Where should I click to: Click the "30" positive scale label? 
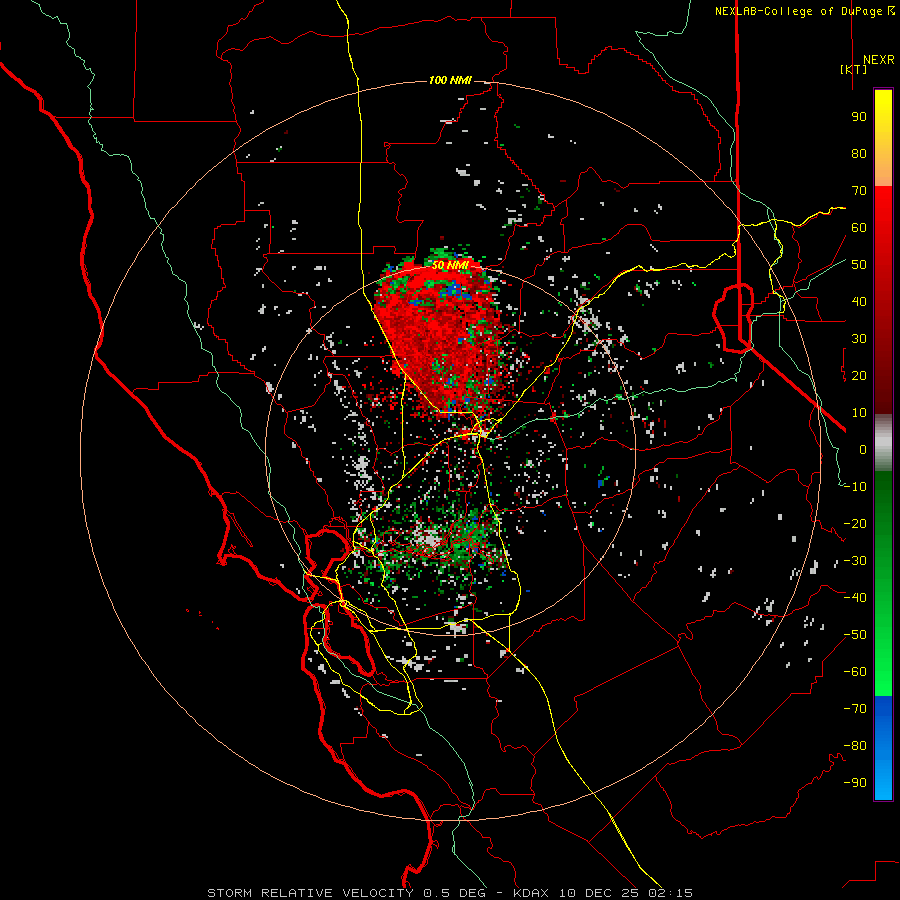coord(859,339)
